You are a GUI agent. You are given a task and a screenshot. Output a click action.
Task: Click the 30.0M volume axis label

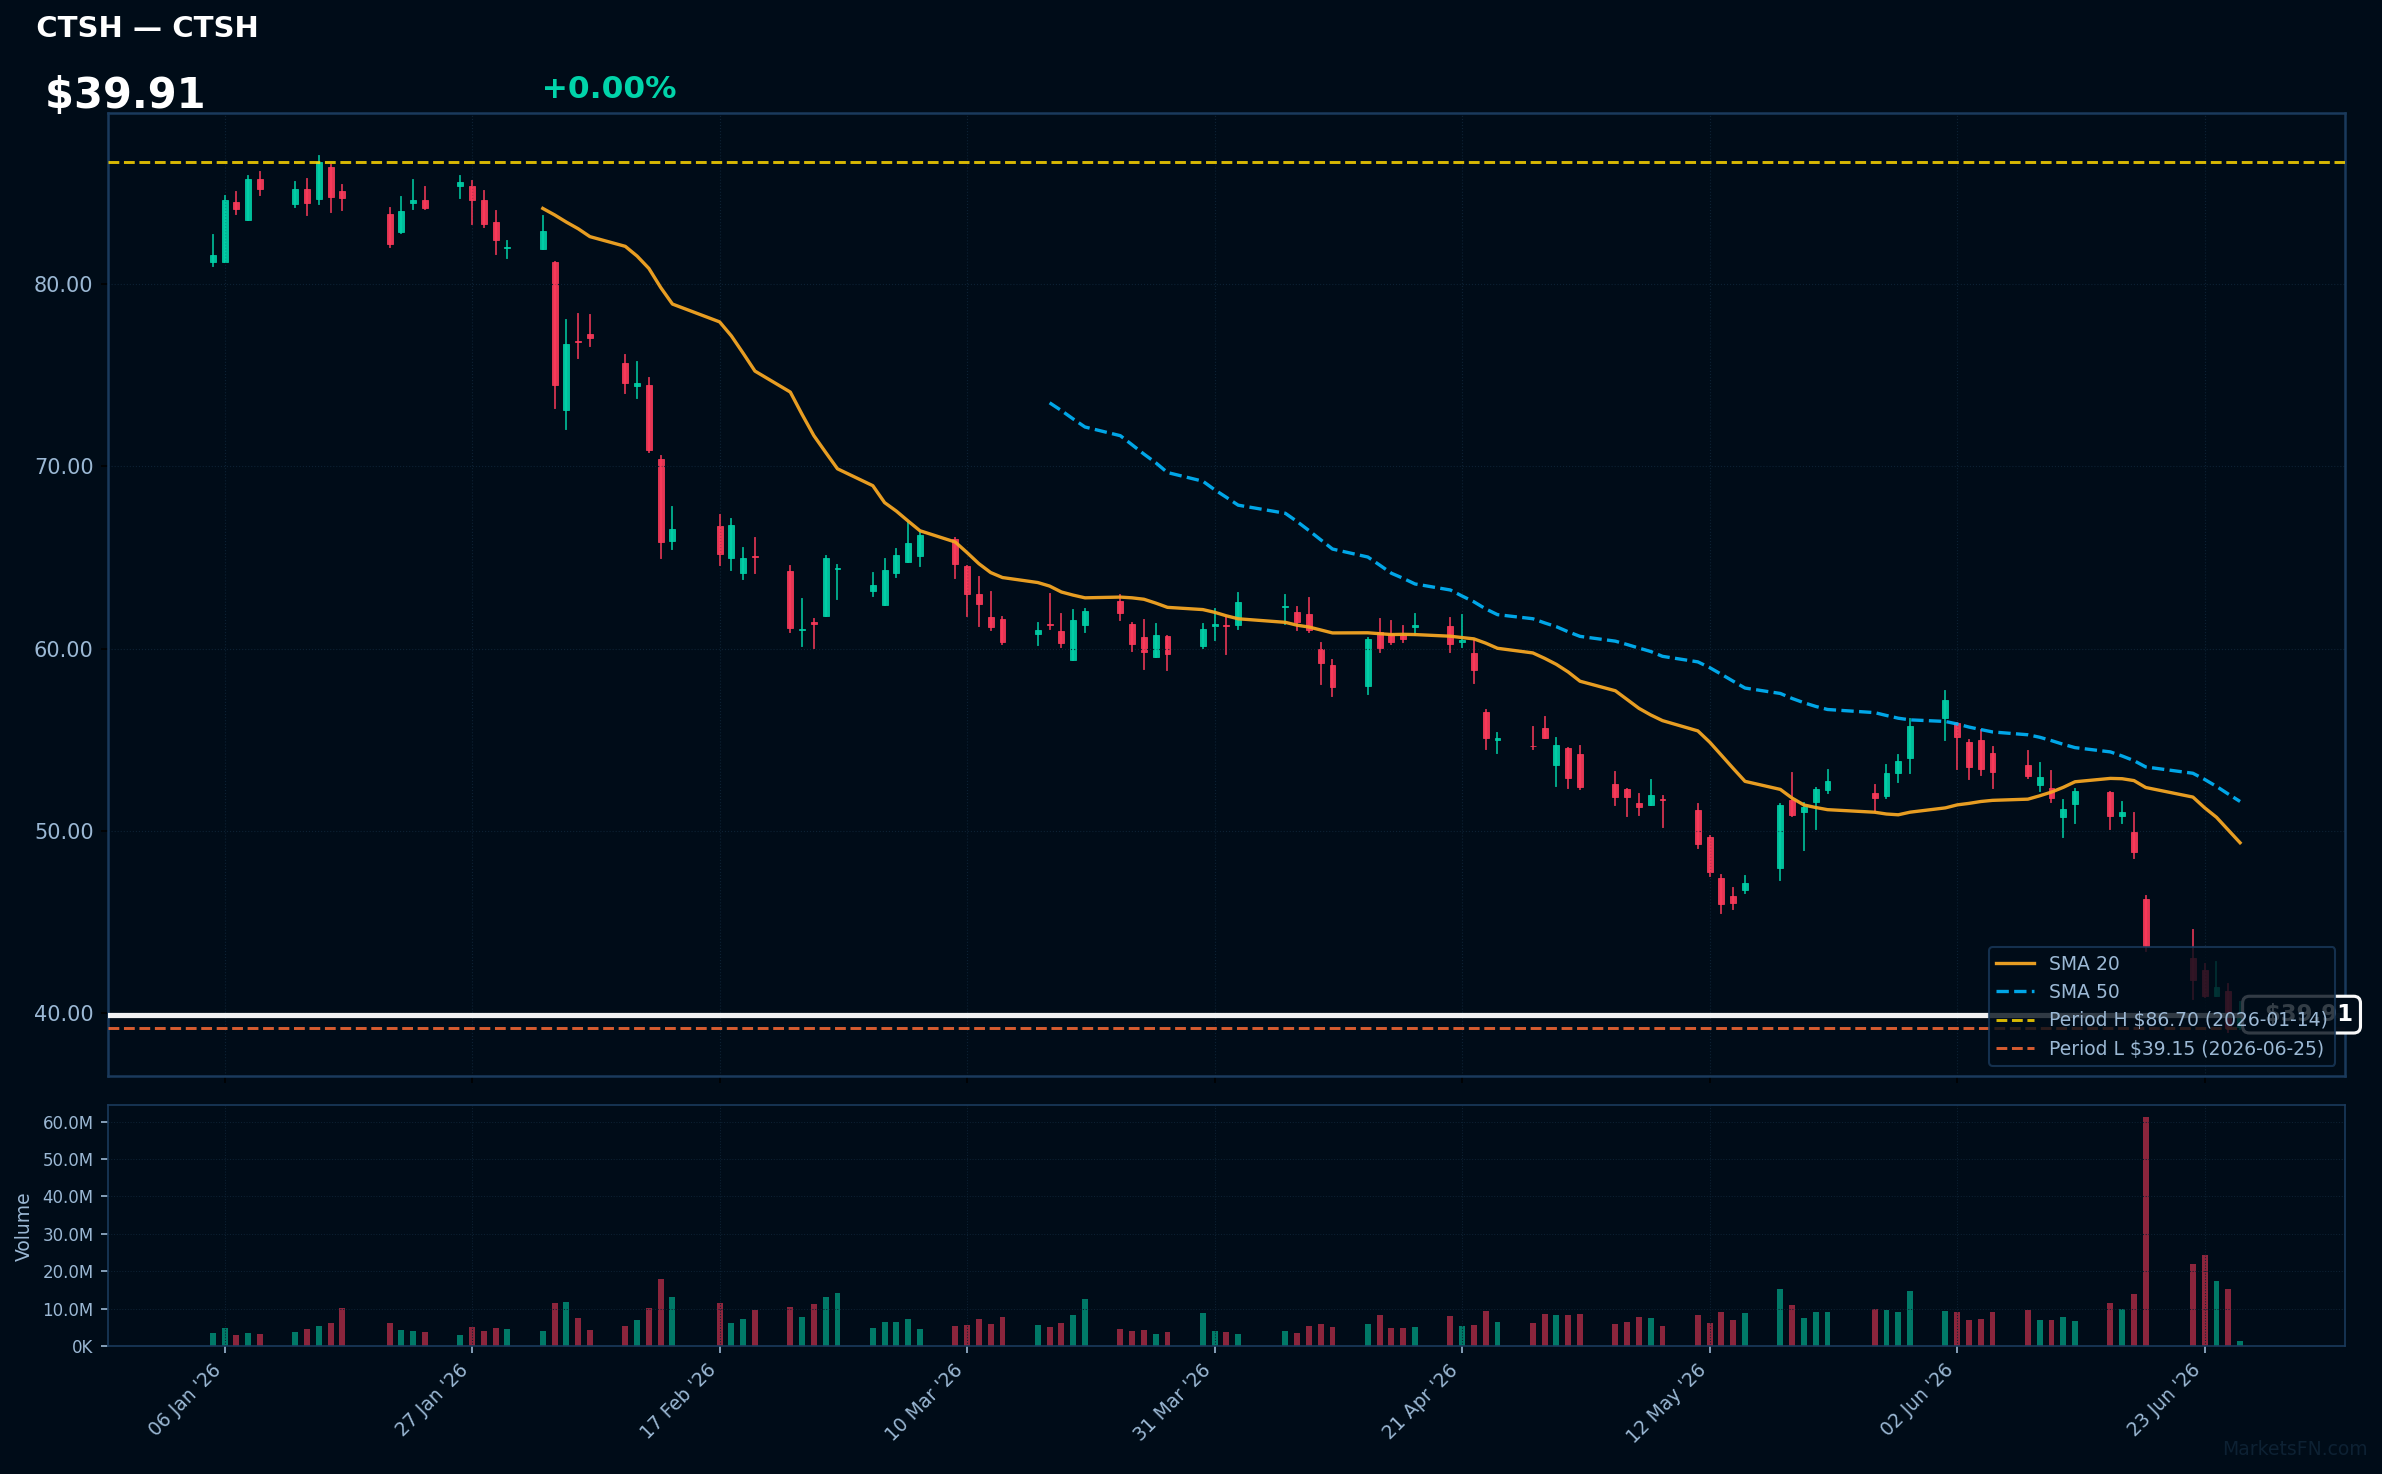68,1235
